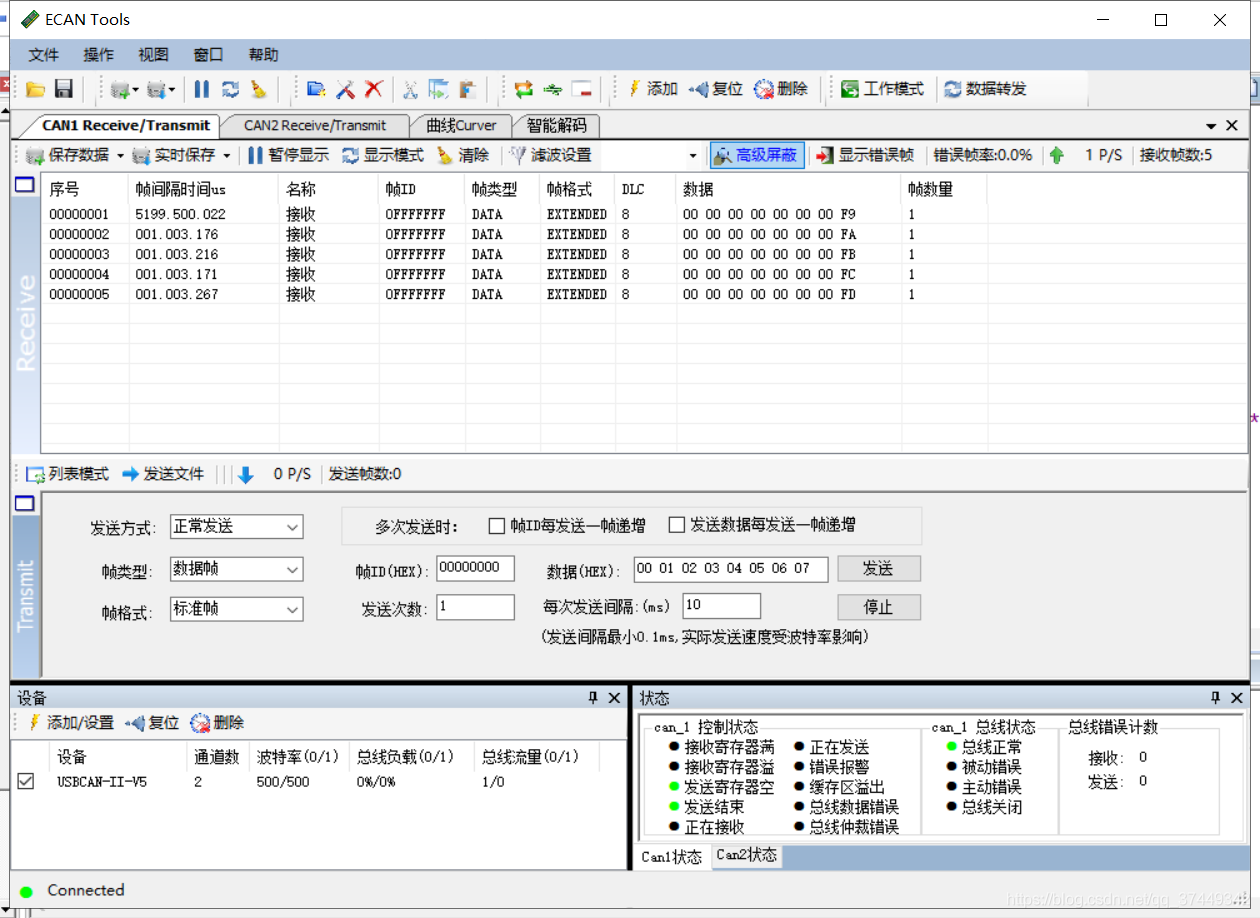The height and width of the screenshot is (918, 1260).
Task: Toggle 显示错误帧 show error frames
Action: click(x=865, y=155)
